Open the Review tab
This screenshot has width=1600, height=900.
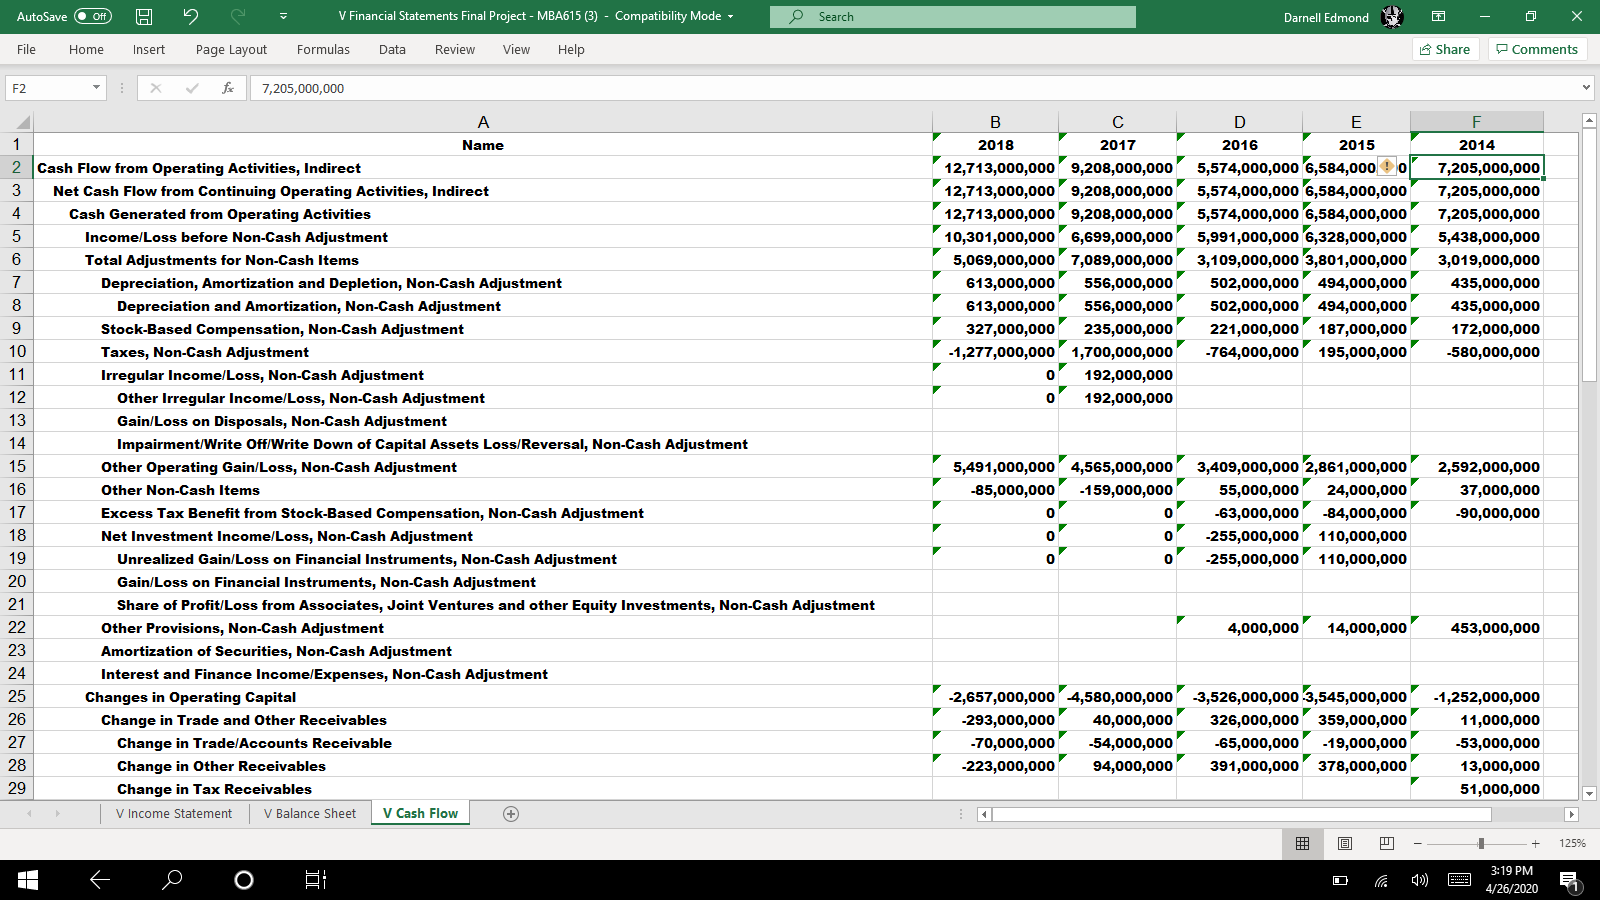(x=455, y=49)
